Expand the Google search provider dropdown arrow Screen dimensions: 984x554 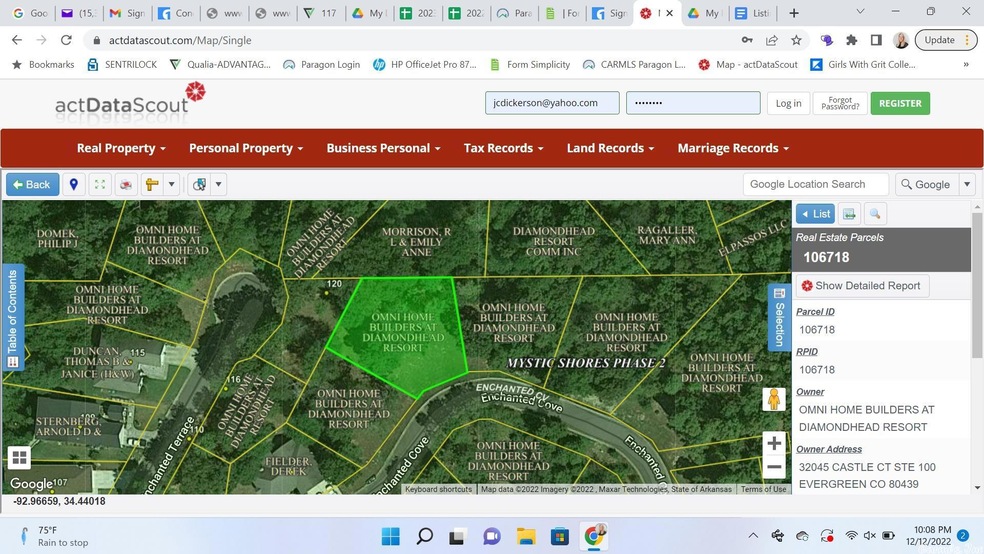(x=966, y=184)
